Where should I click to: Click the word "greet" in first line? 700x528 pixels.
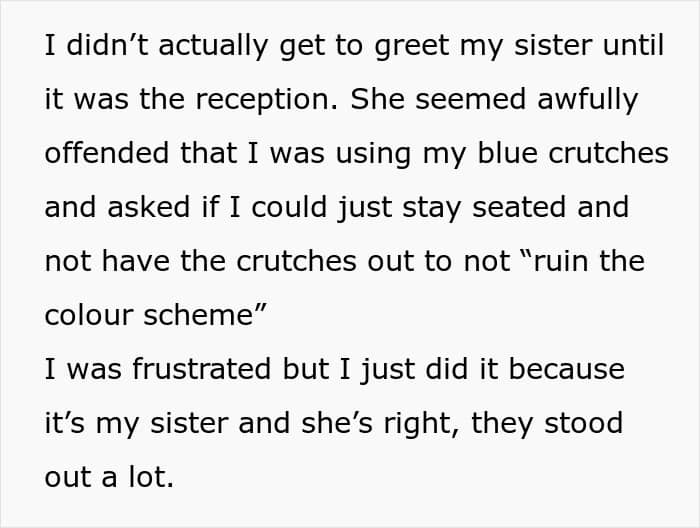[x=412, y=45]
